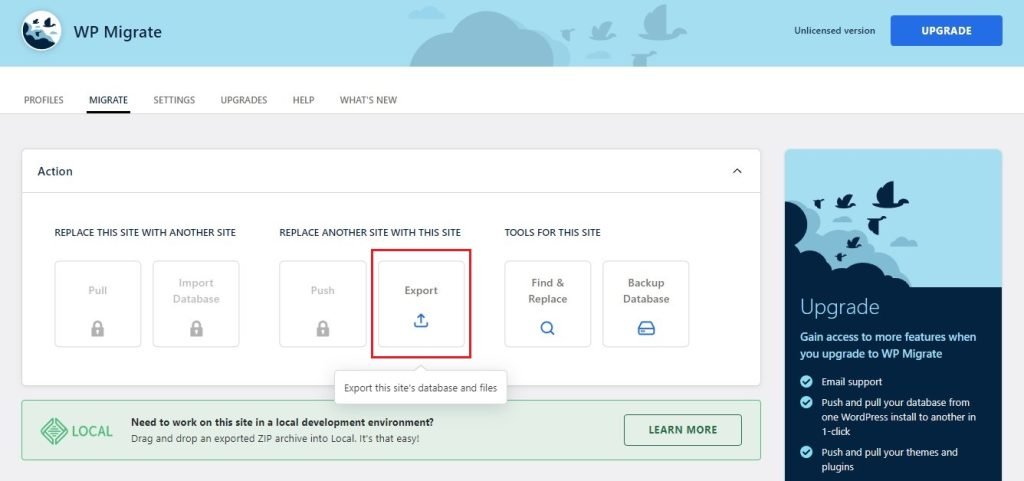Click the WP Migrate logo icon
This screenshot has height=481, width=1024.
tap(41, 32)
